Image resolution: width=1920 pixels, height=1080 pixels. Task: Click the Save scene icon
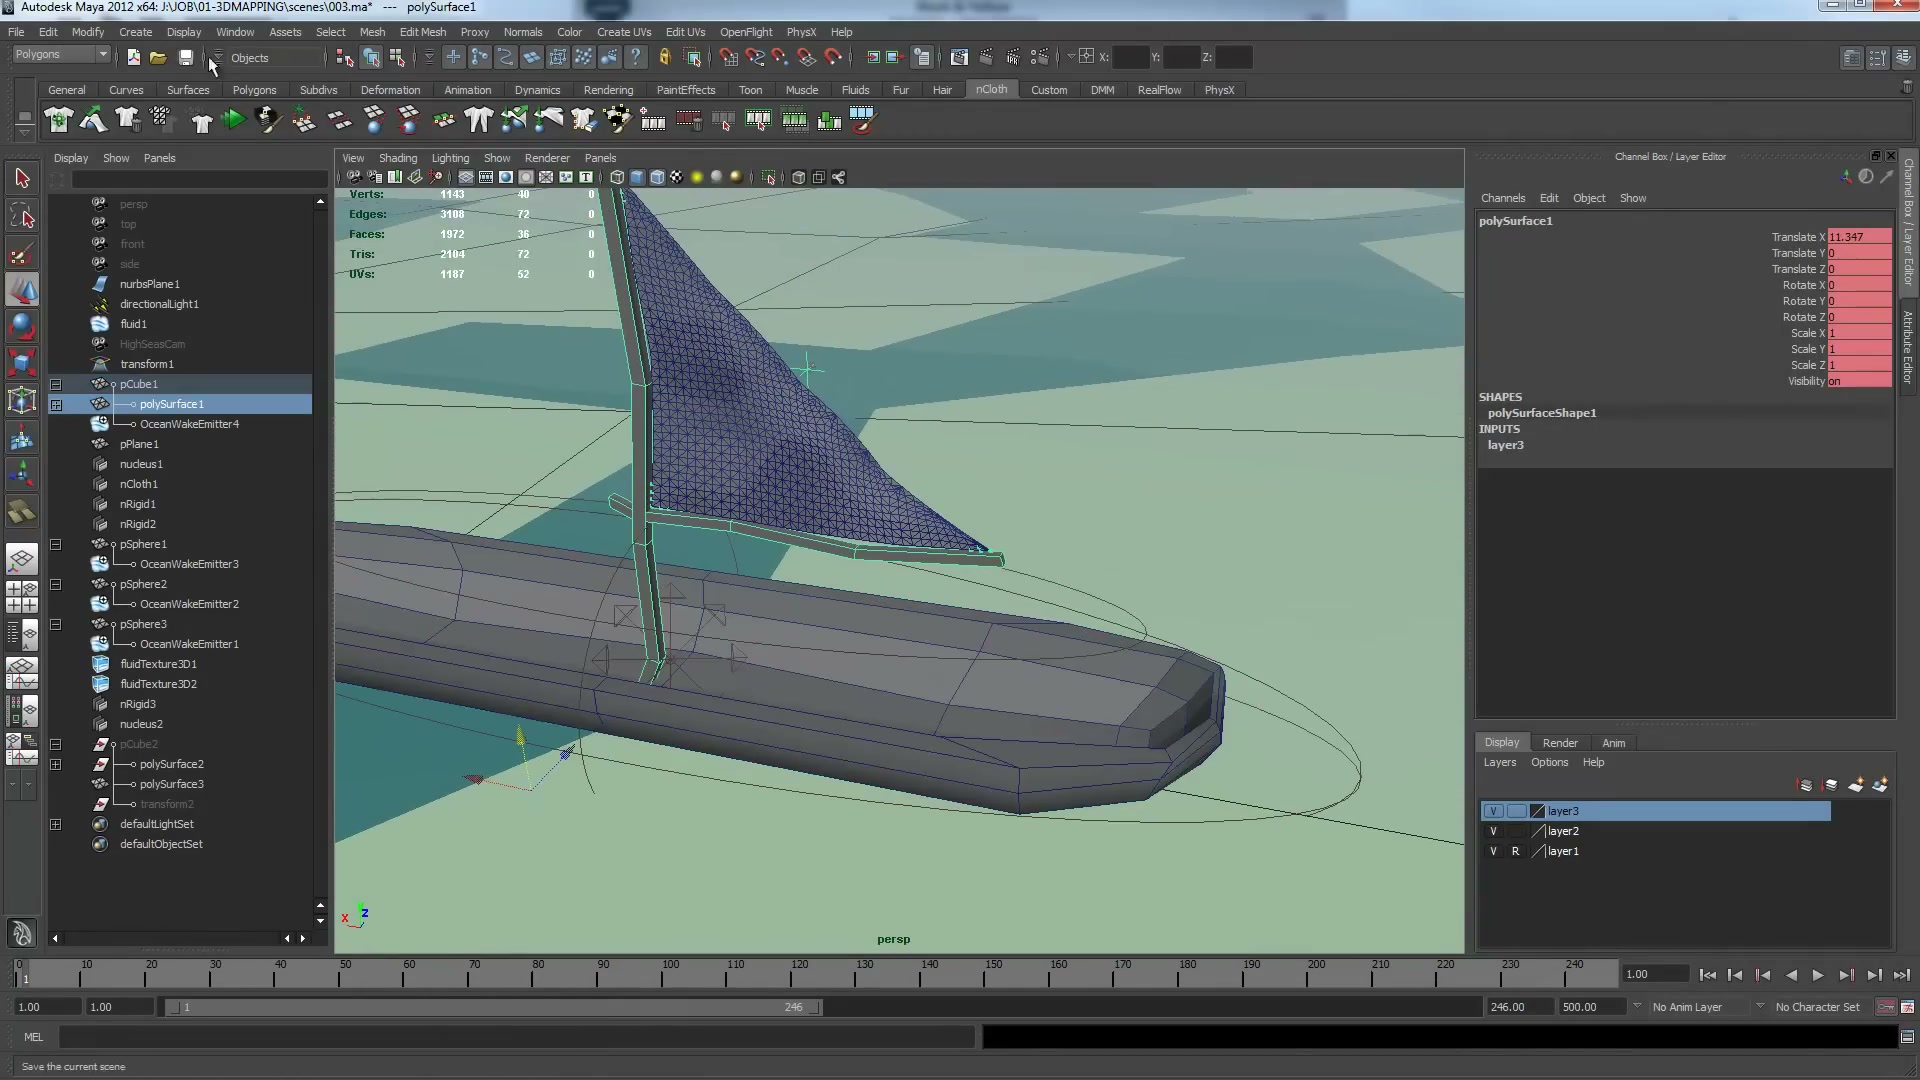coord(185,58)
